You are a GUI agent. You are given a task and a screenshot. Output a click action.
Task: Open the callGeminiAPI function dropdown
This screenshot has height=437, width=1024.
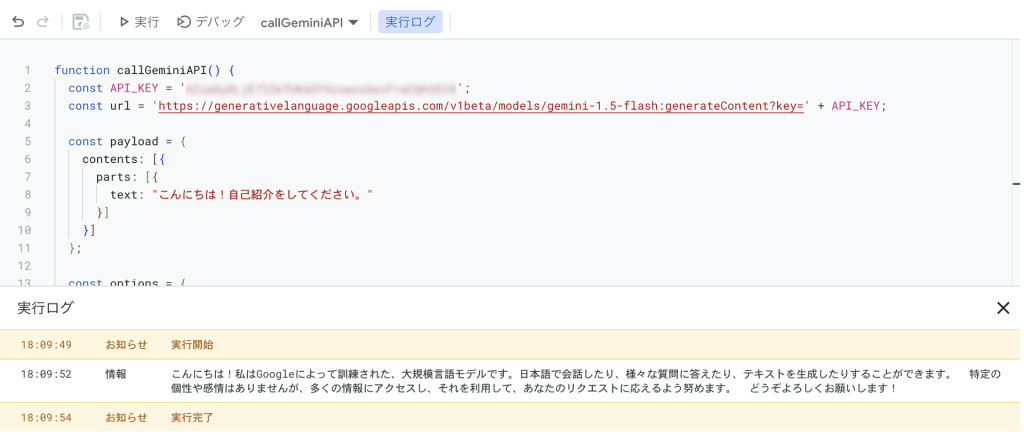pos(309,22)
